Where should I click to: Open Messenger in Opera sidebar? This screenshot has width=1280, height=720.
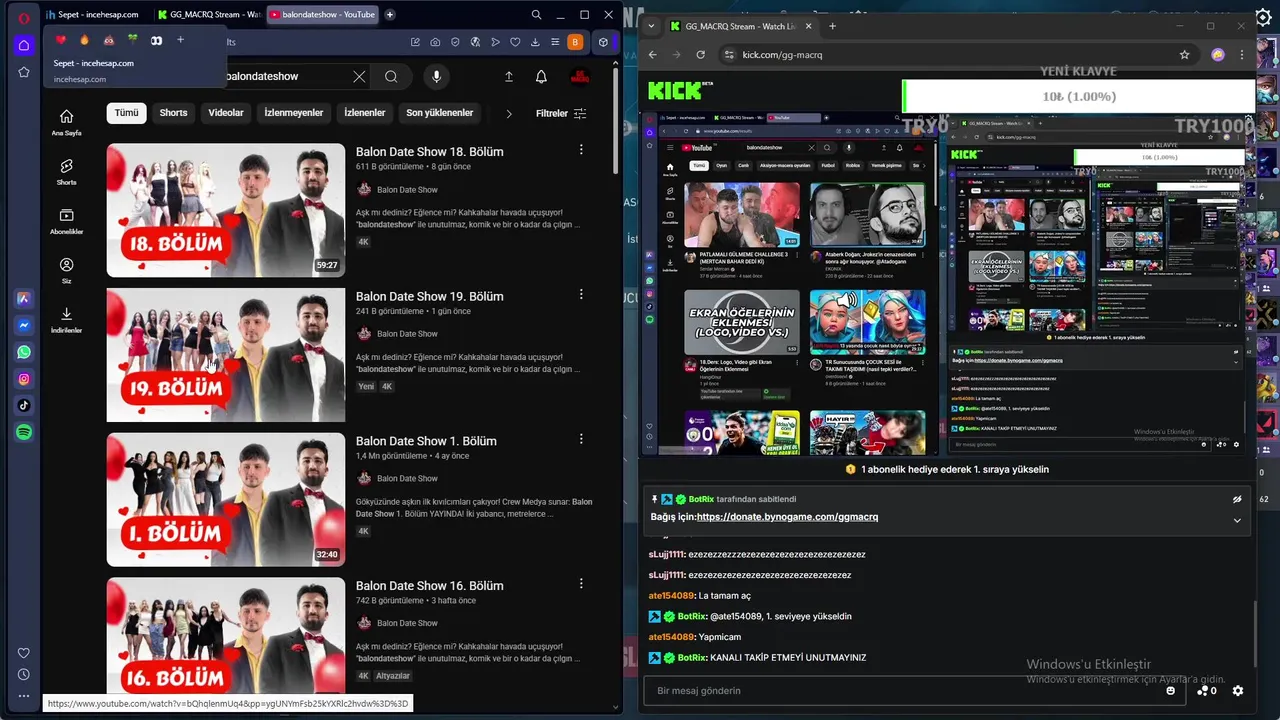[x=24, y=325]
